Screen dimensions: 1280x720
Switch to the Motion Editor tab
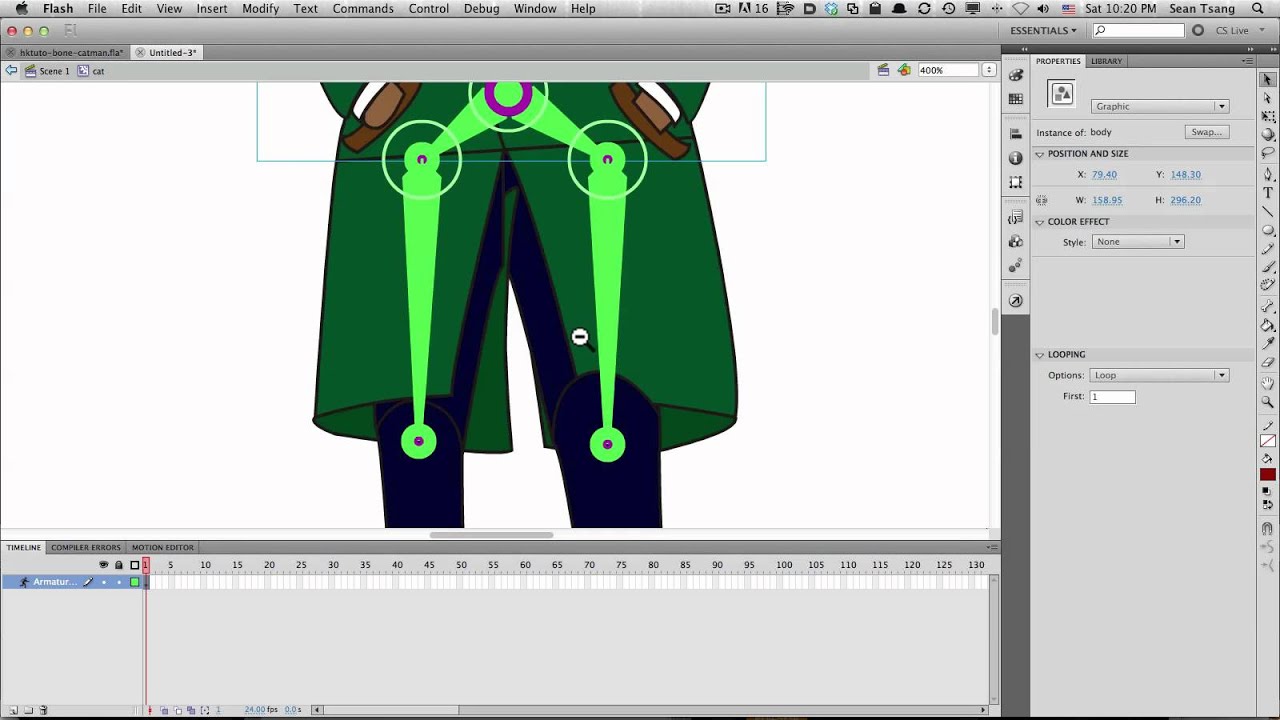162,547
